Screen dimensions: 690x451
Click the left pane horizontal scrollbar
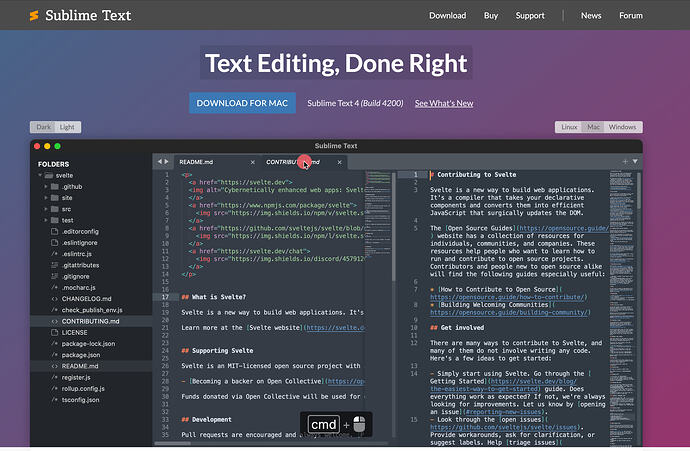click(172, 444)
